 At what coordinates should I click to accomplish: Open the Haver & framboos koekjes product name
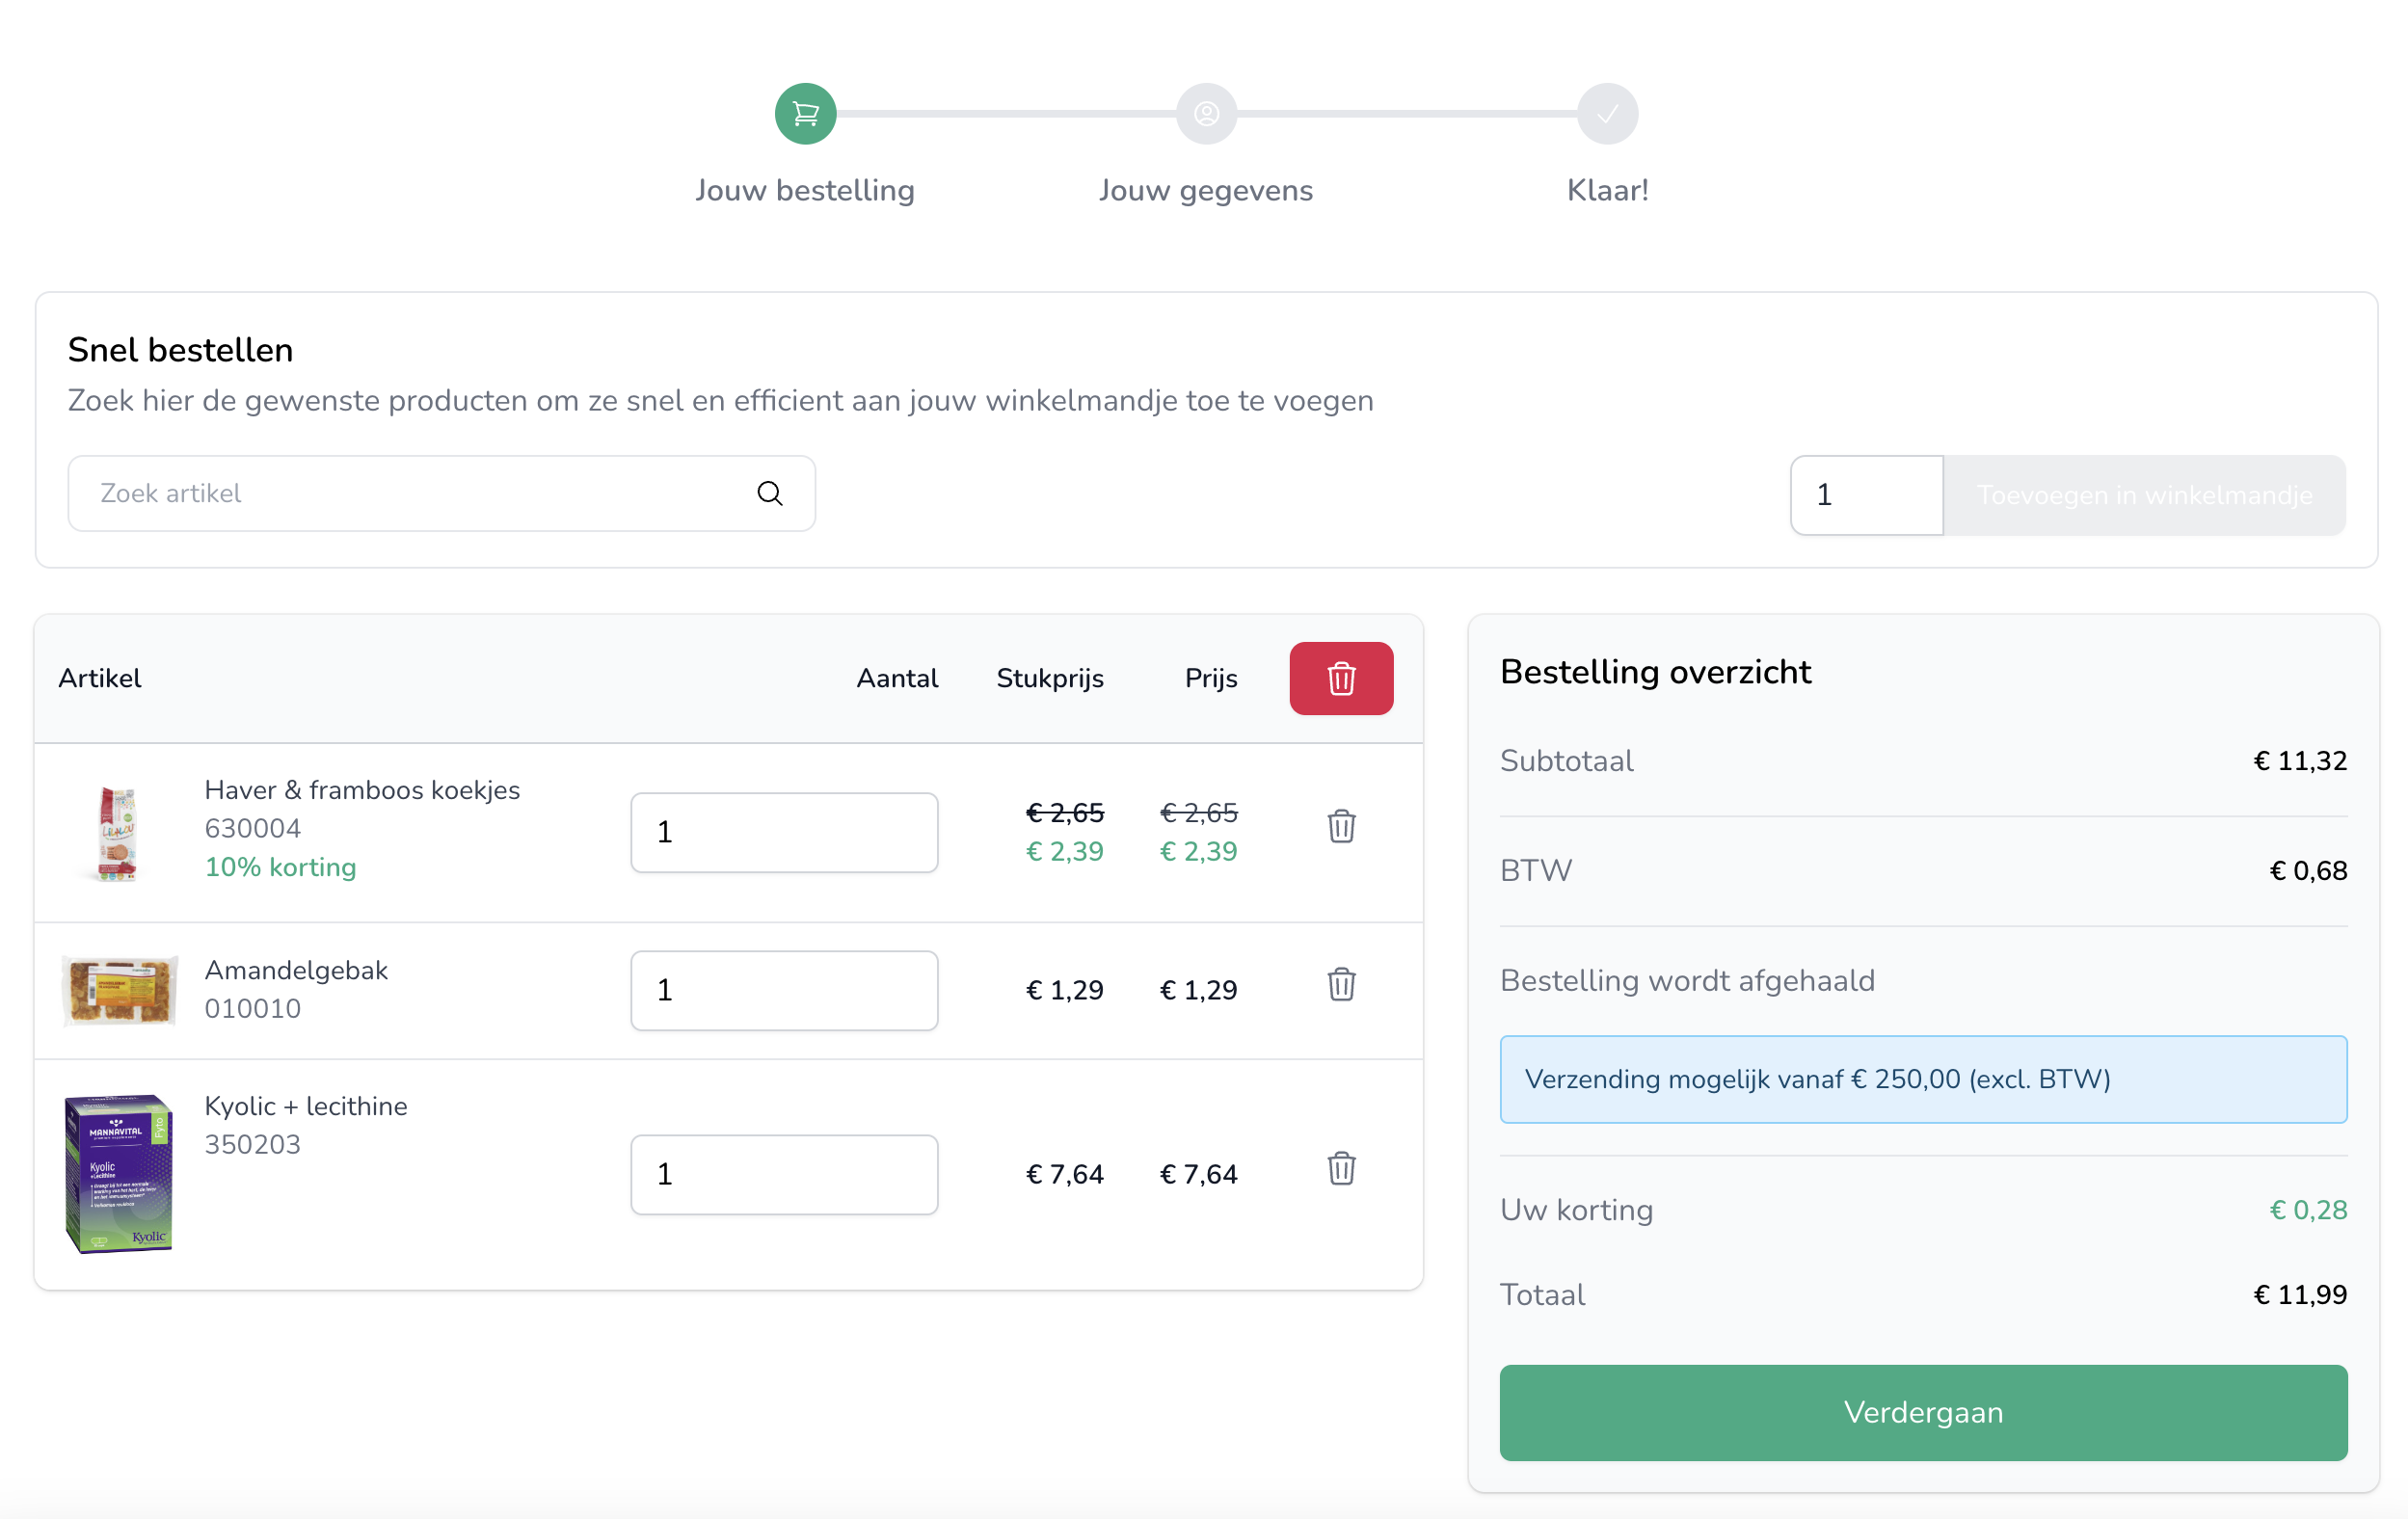pyautogui.click(x=362, y=790)
